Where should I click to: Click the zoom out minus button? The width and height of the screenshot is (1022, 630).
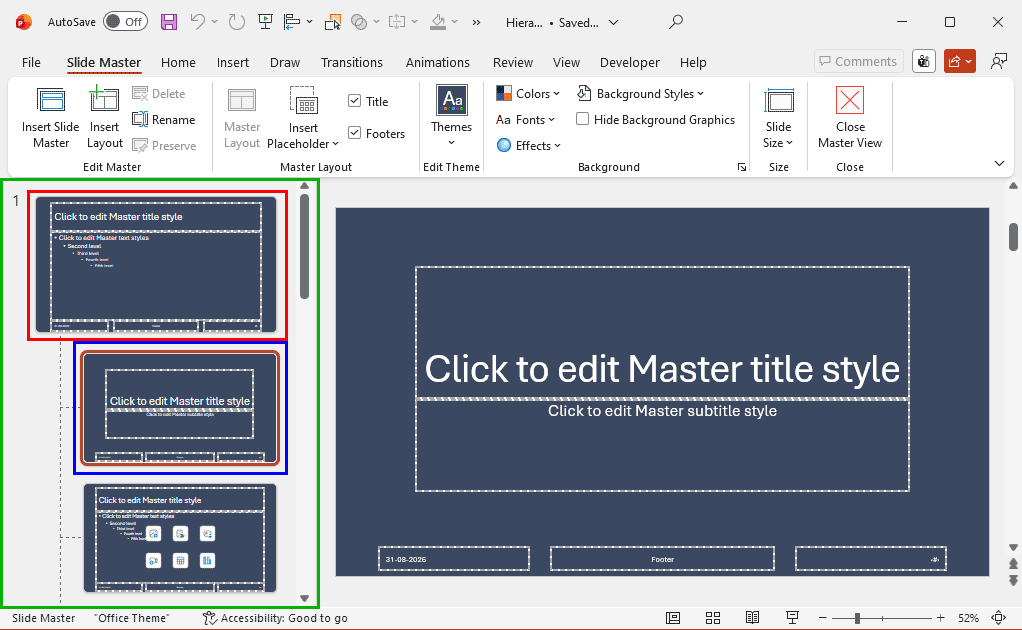823,618
